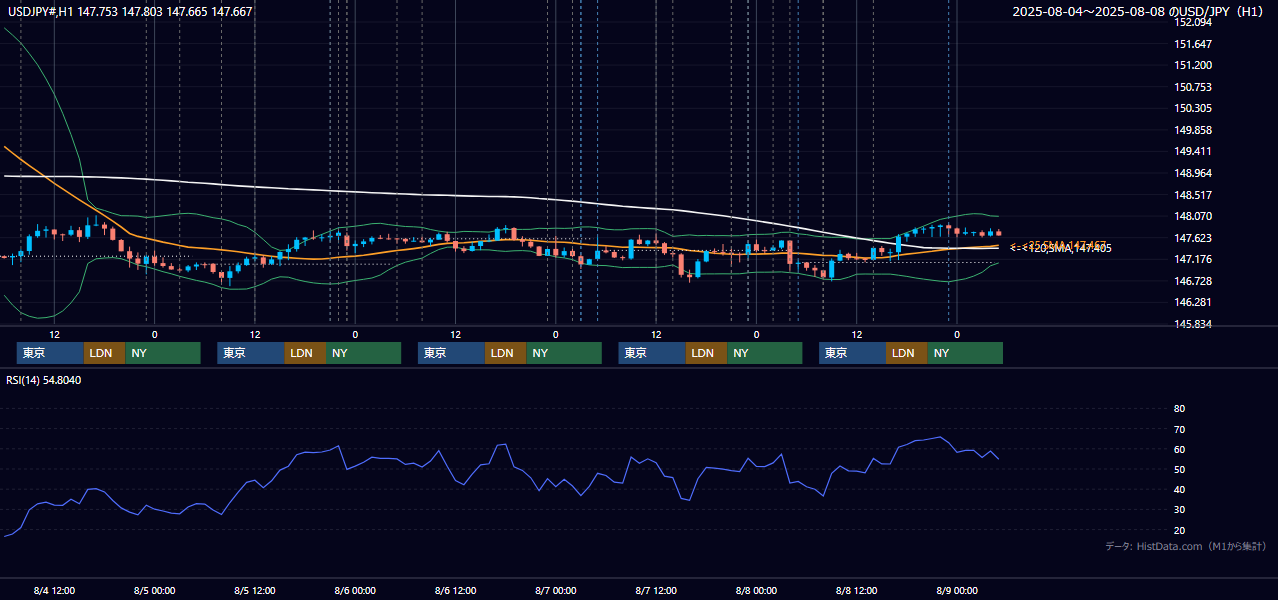
Task: Click the USDJPY#,H1 OHLC header text
Action: (130, 12)
